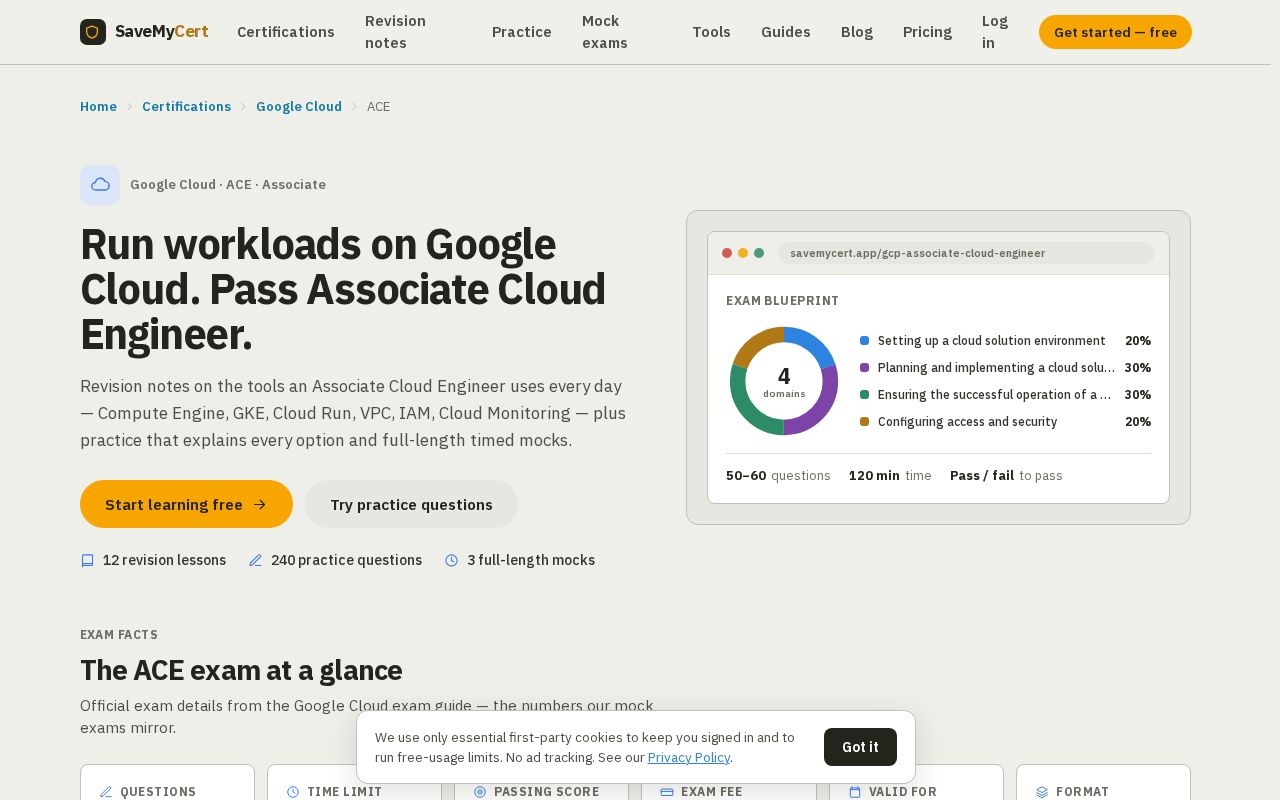Open the Google Cloud breadcrumb link
The height and width of the screenshot is (800, 1280).
[299, 107]
